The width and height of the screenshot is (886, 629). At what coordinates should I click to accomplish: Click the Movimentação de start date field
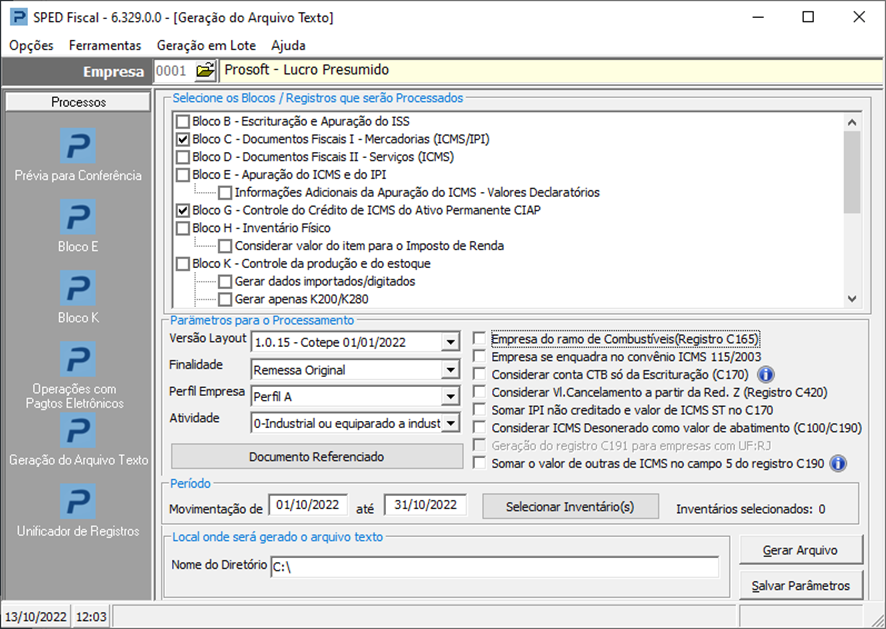(x=308, y=505)
